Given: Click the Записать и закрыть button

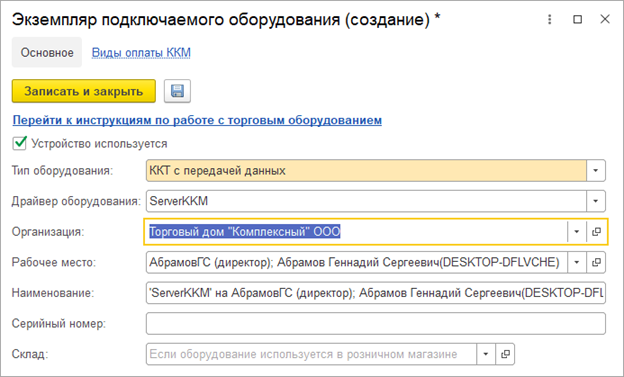Looking at the screenshot, I should 84,91.
